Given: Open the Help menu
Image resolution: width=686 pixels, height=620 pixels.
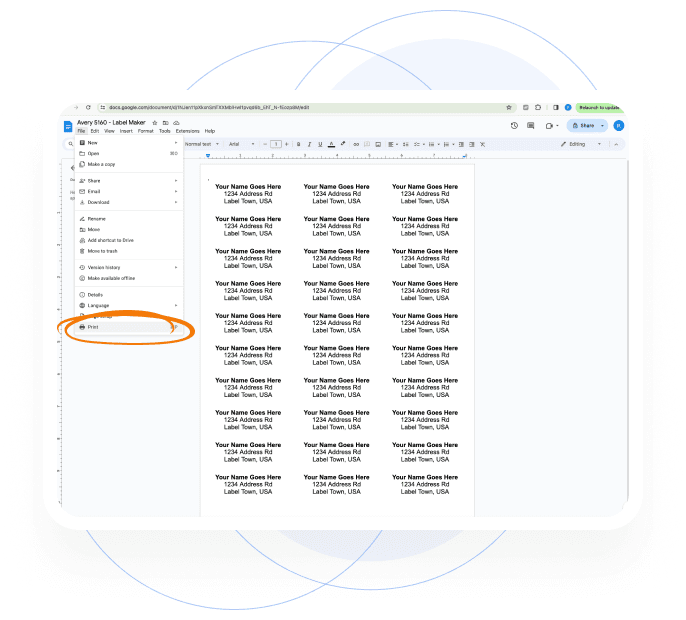Looking at the screenshot, I should point(210,131).
